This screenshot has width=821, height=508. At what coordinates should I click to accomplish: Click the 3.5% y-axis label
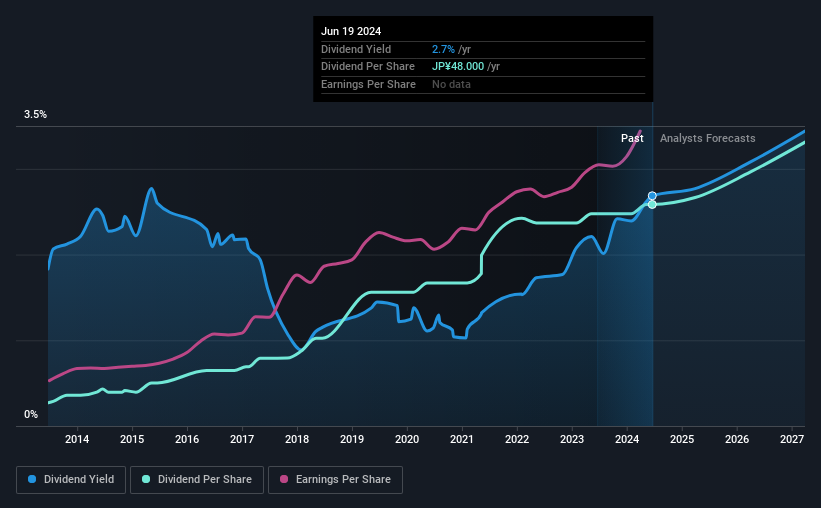pos(35,115)
